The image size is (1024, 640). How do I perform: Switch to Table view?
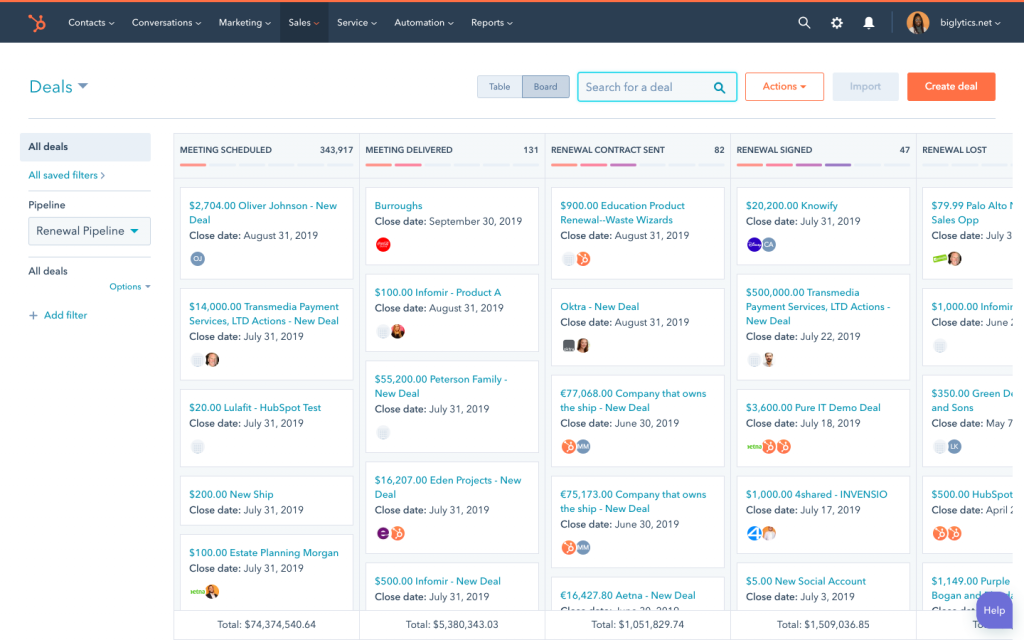pyautogui.click(x=500, y=87)
